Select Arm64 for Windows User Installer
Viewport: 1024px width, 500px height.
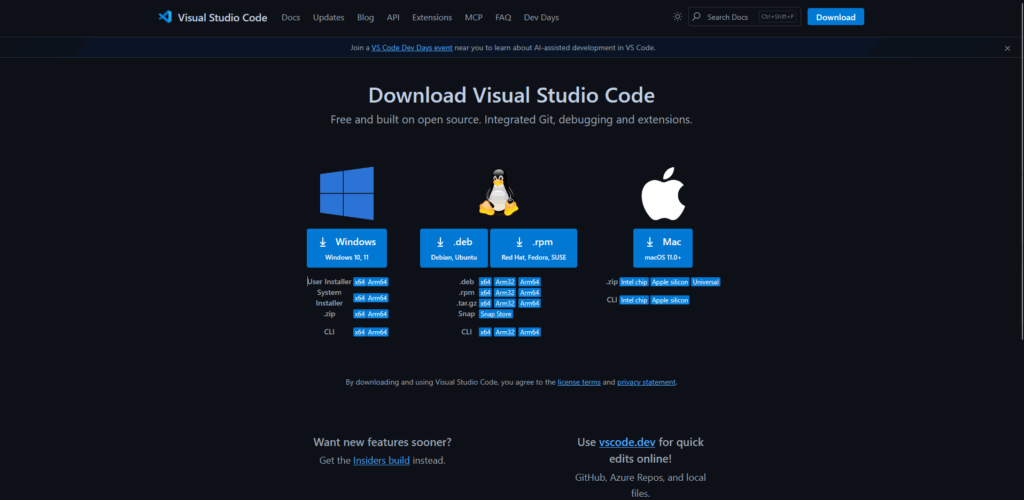(x=377, y=282)
